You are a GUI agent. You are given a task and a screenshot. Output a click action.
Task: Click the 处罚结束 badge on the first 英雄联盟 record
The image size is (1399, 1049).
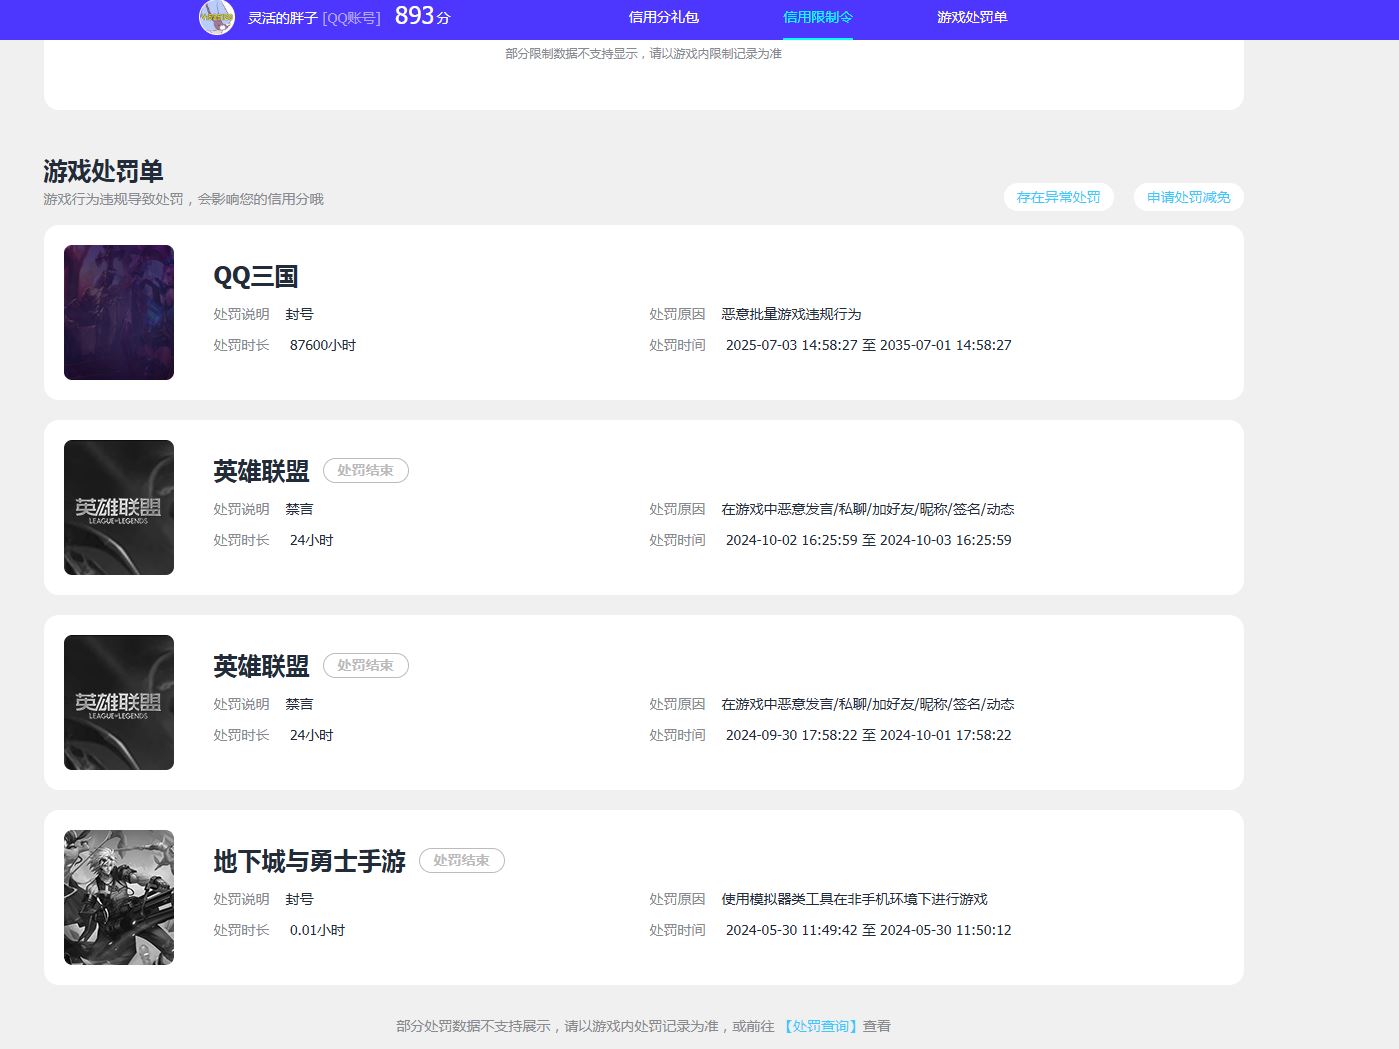point(366,470)
